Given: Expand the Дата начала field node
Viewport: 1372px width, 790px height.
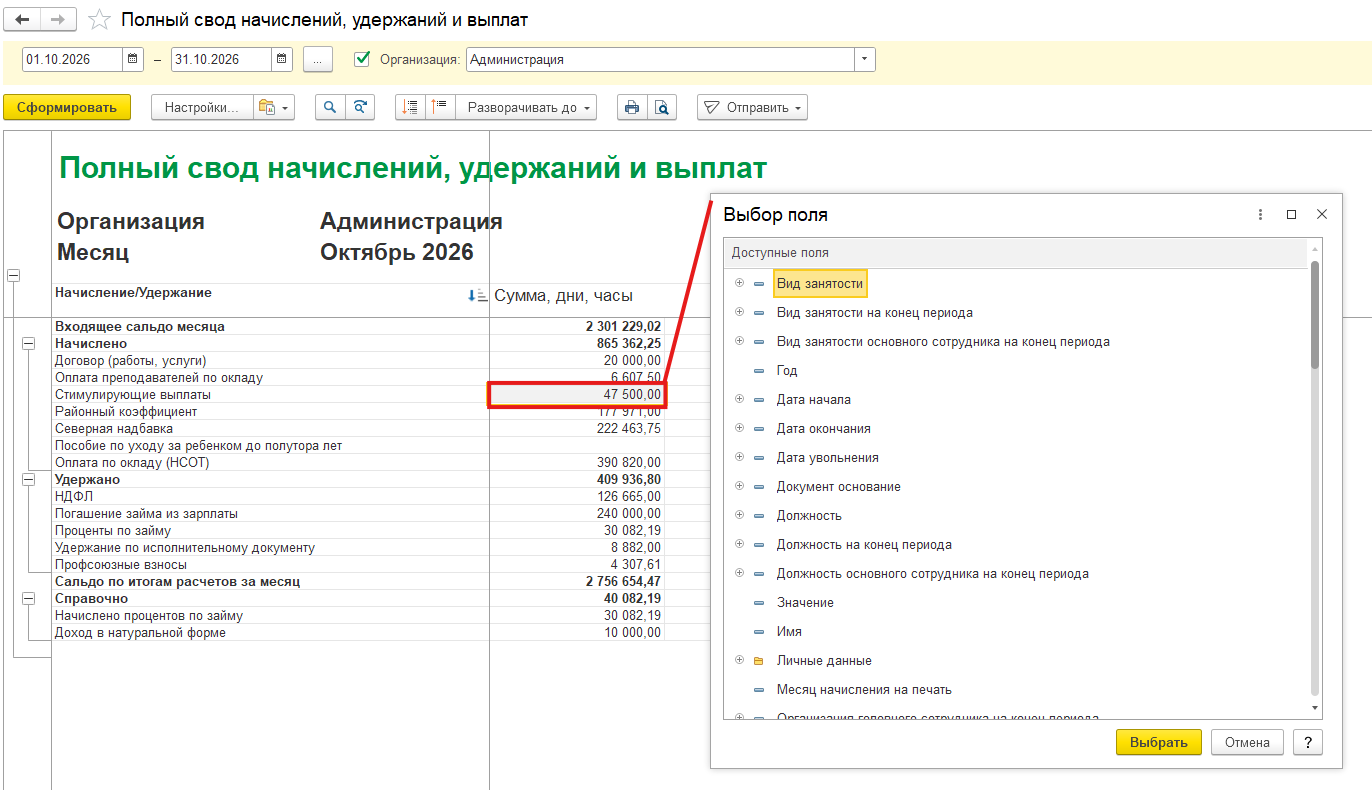Looking at the screenshot, I should [740, 399].
